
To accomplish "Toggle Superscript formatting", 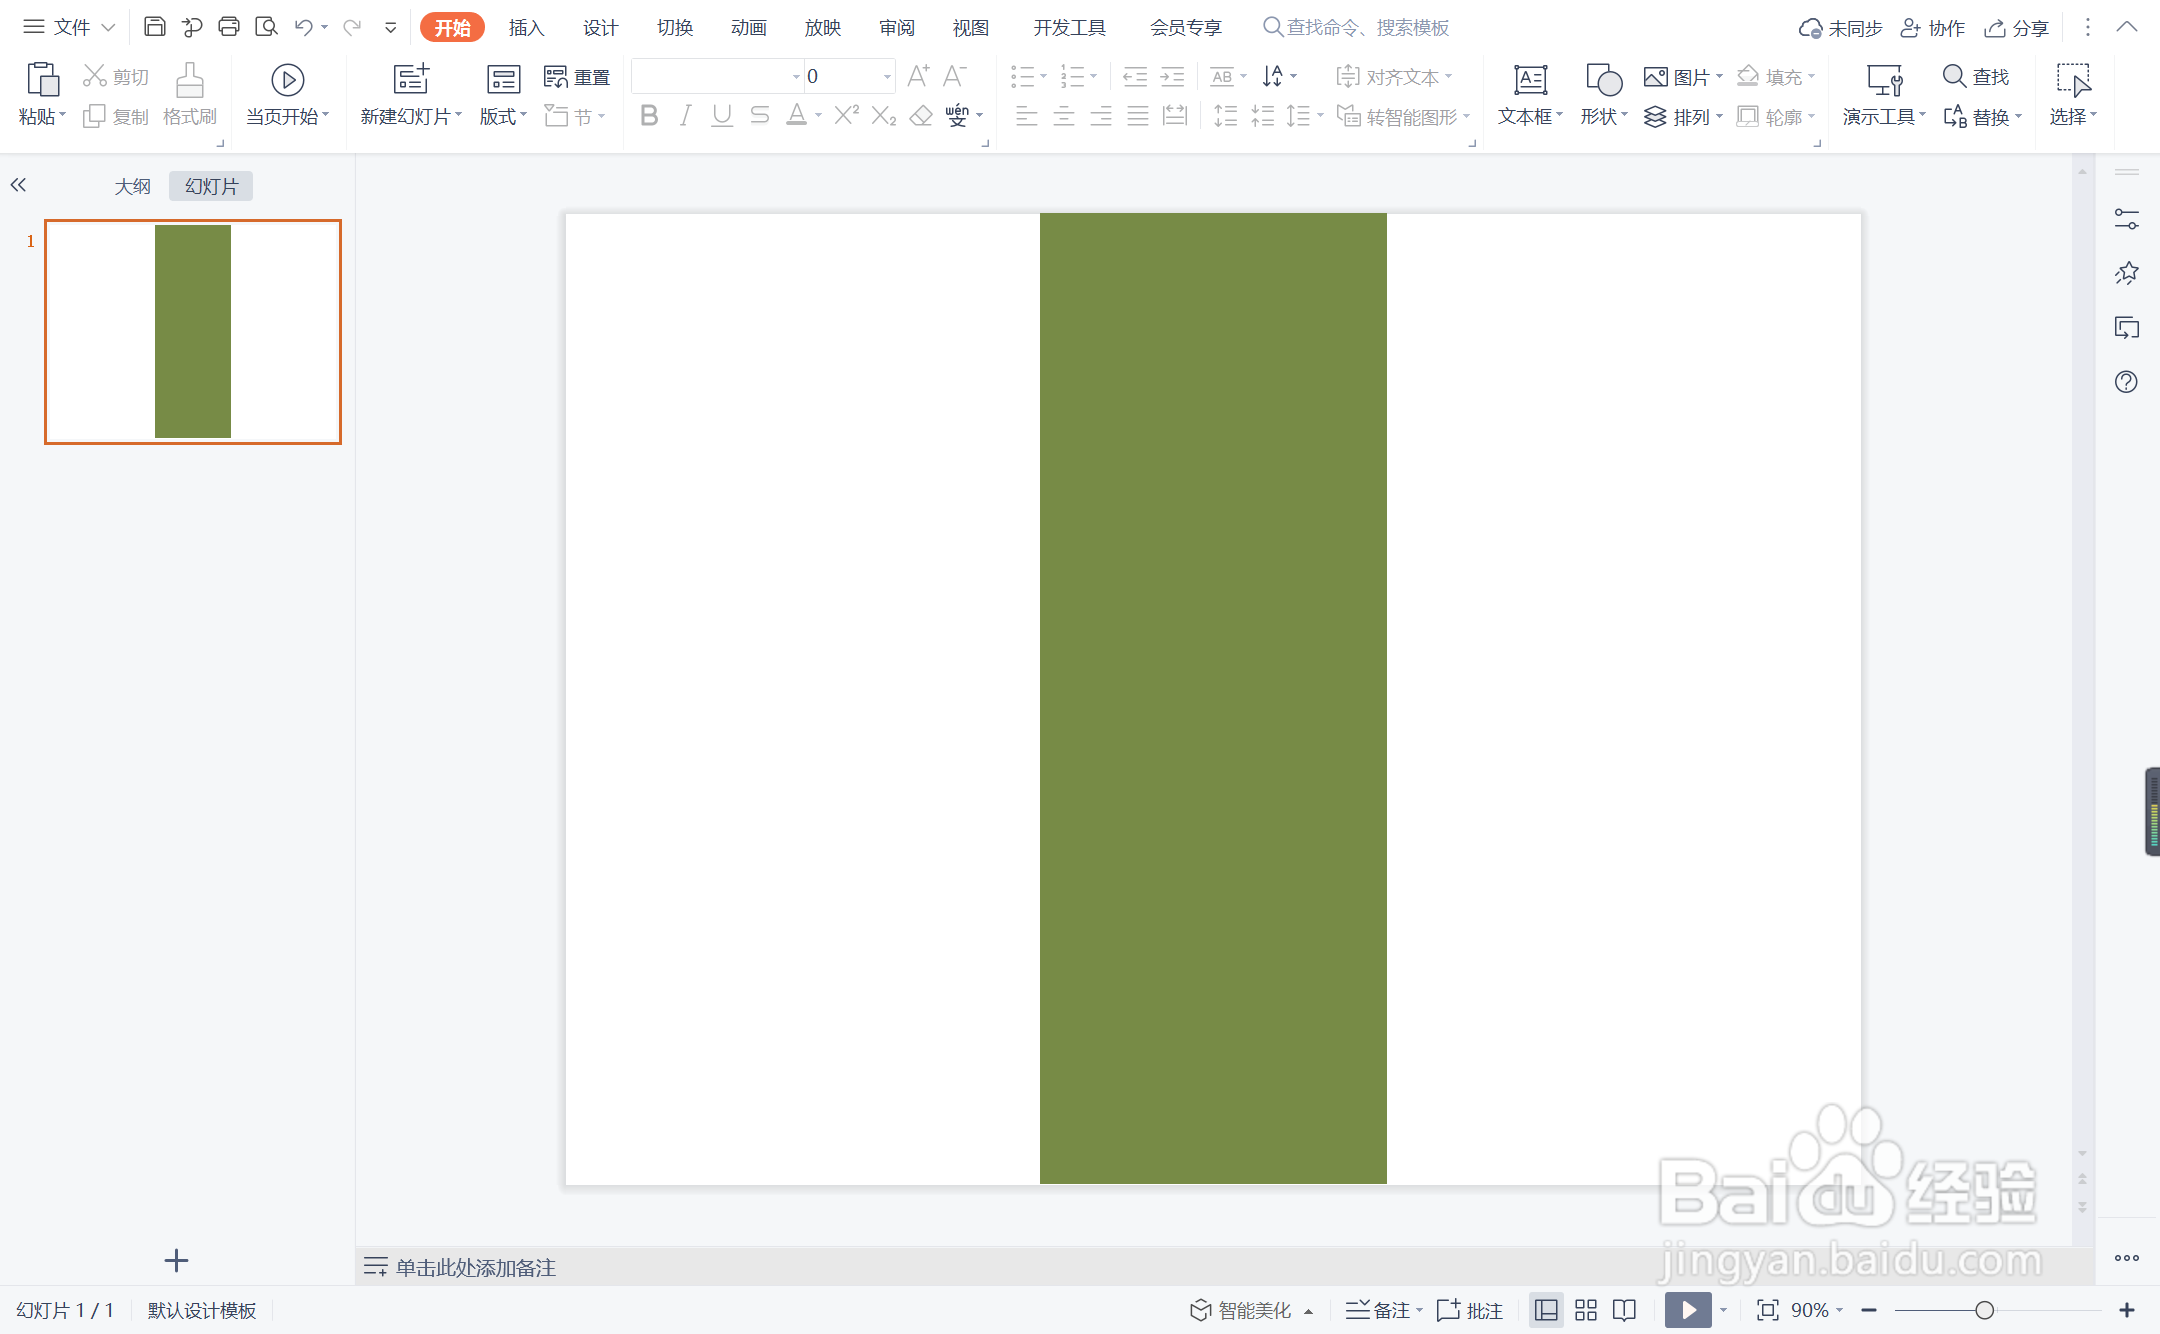I will coord(846,116).
